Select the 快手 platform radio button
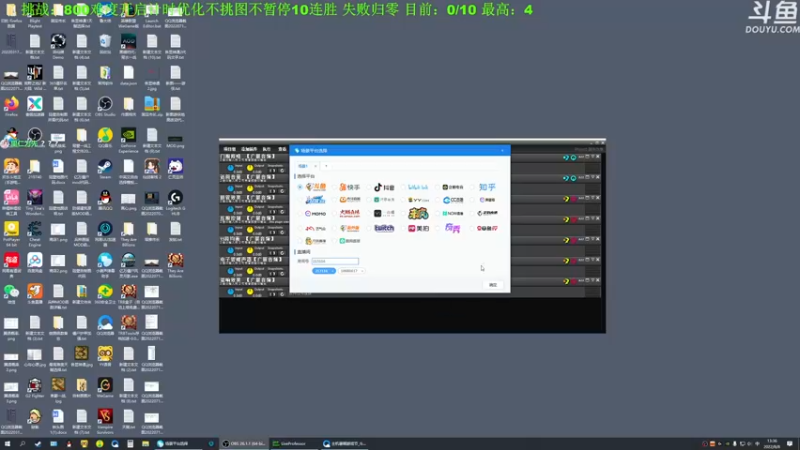 (x=335, y=187)
